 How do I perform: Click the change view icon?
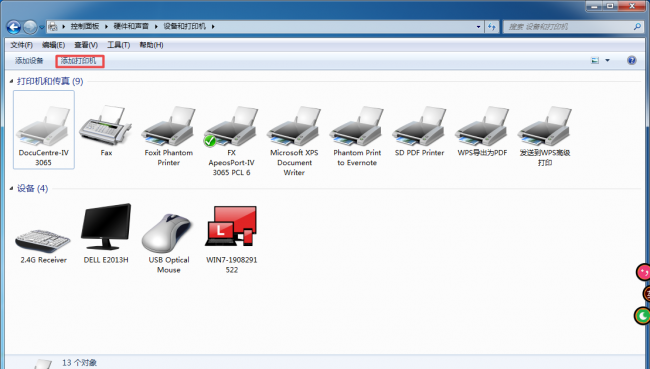tap(595, 61)
